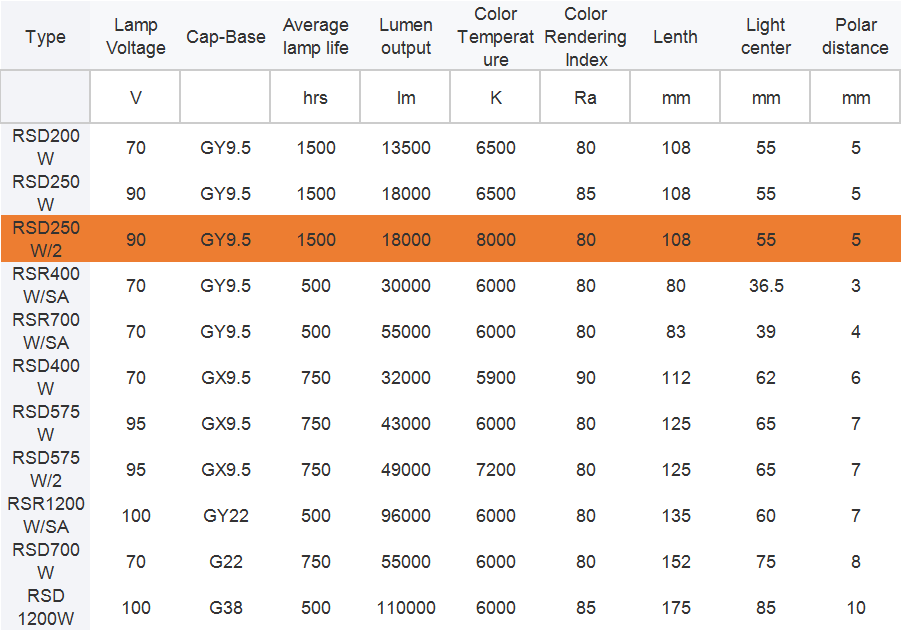Screen dimensions: 901x630
Task: Click lumen 32000 for RSD400
Action: 406,378
